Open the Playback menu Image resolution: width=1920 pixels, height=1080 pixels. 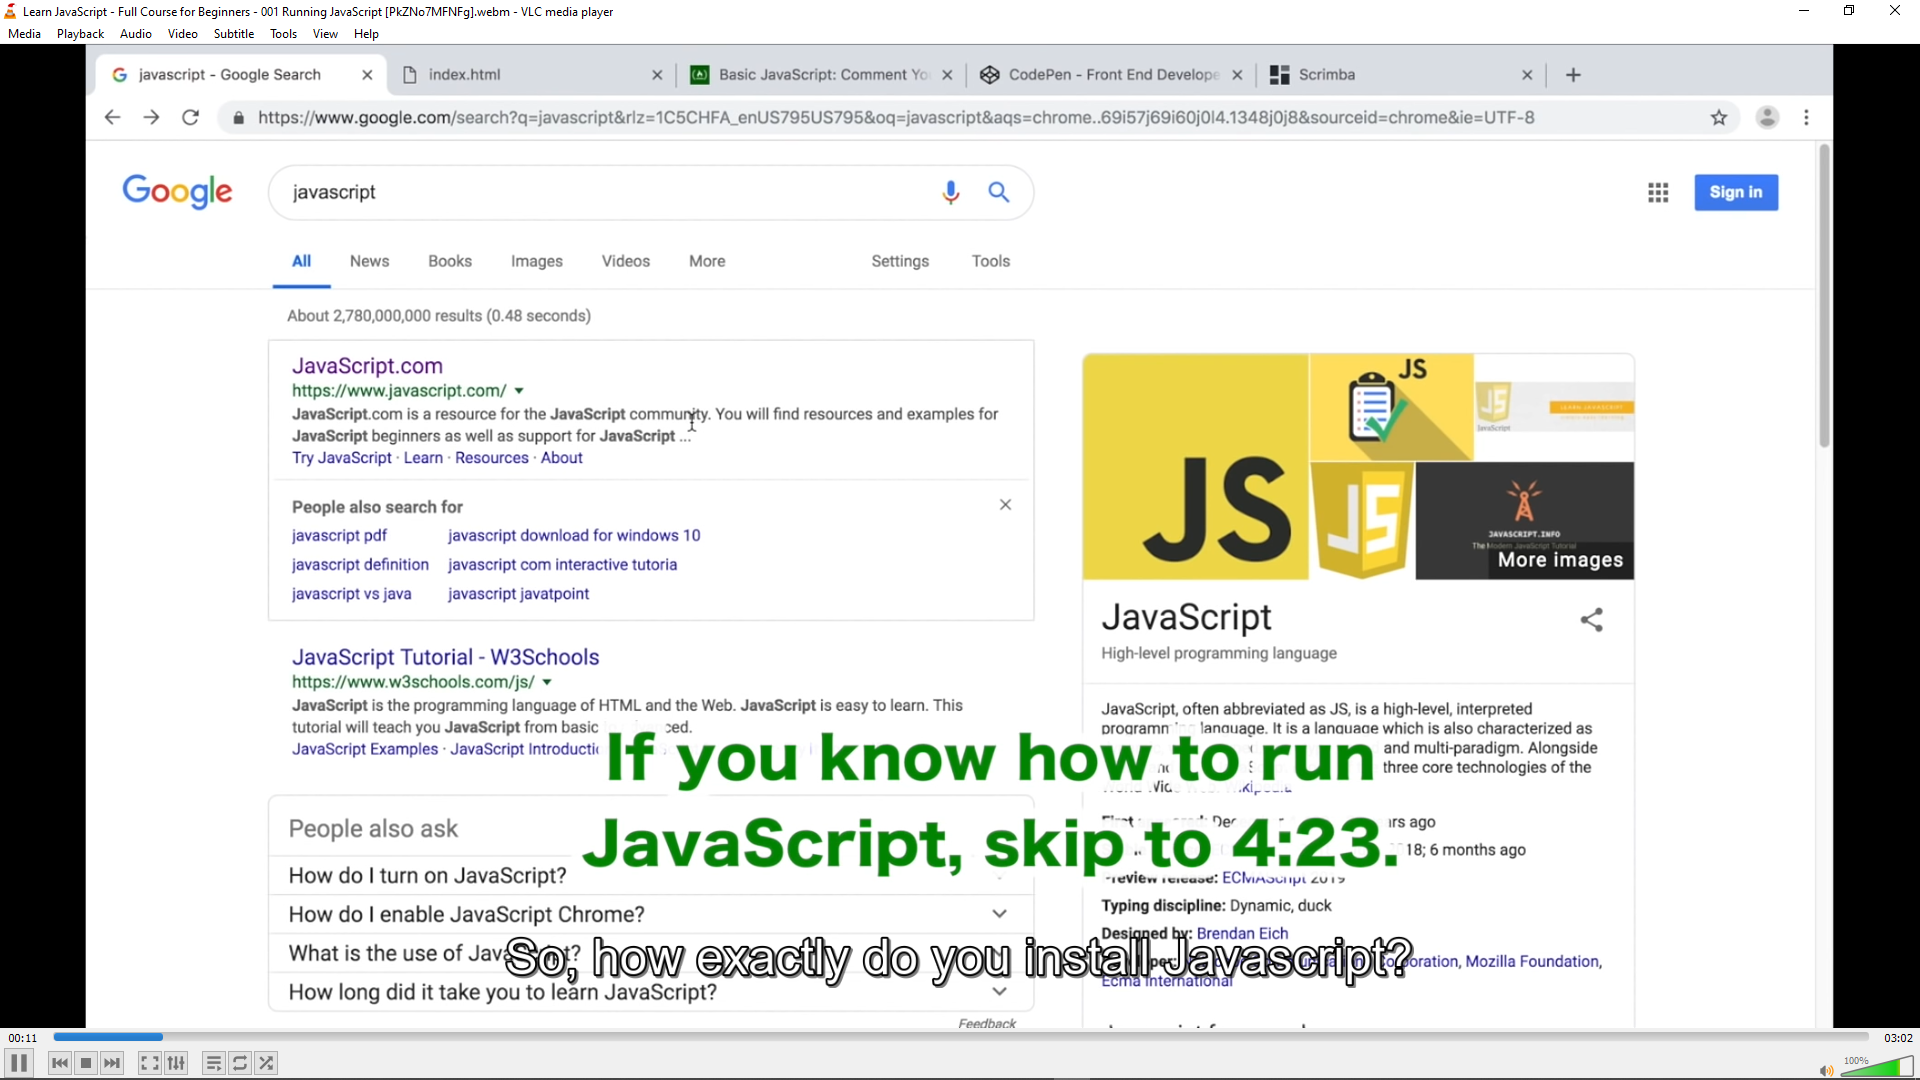click(80, 34)
